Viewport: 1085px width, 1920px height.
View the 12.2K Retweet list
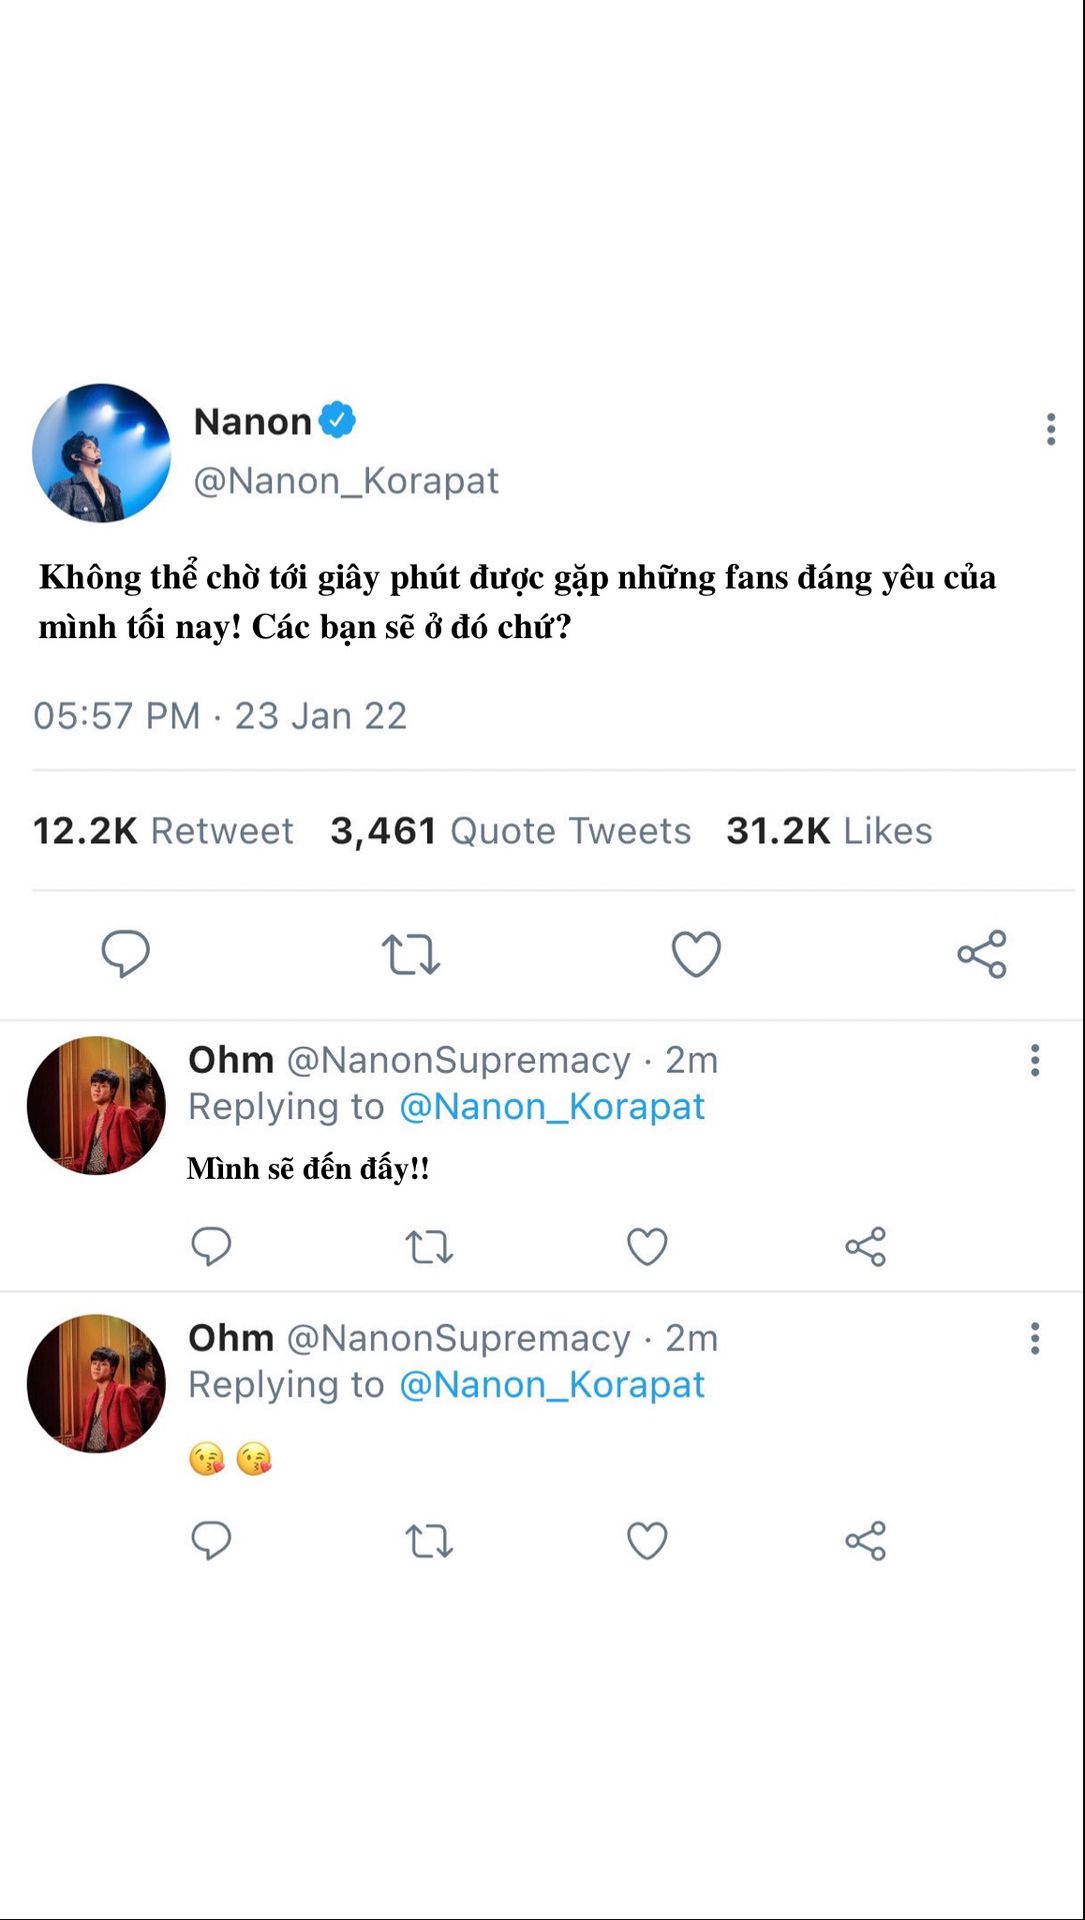coord(163,831)
